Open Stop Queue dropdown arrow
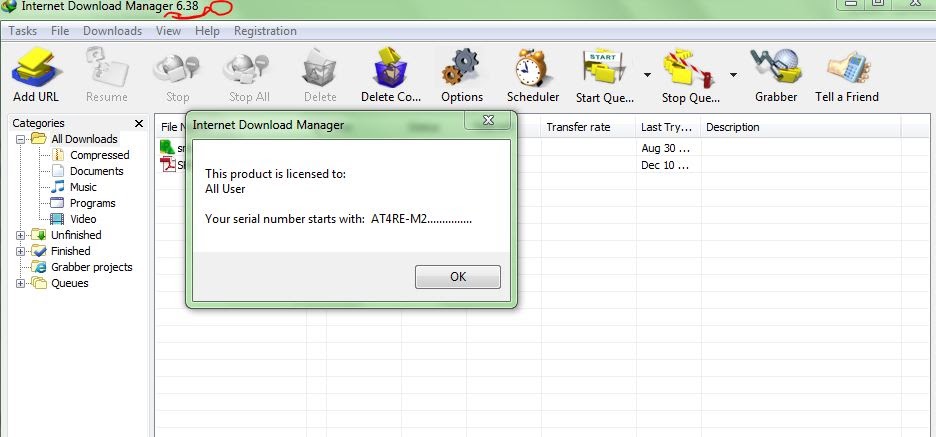This screenshot has width=936, height=437. (x=733, y=75)
